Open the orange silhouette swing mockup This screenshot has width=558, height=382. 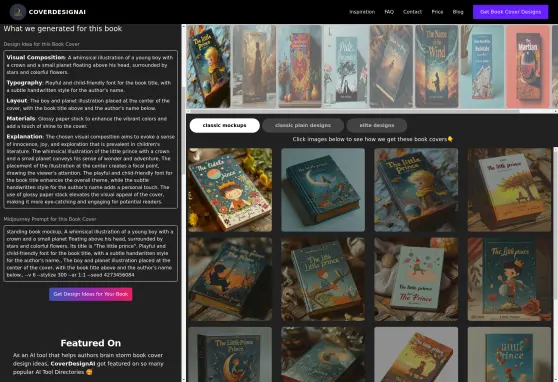click(x=230, y=279)
